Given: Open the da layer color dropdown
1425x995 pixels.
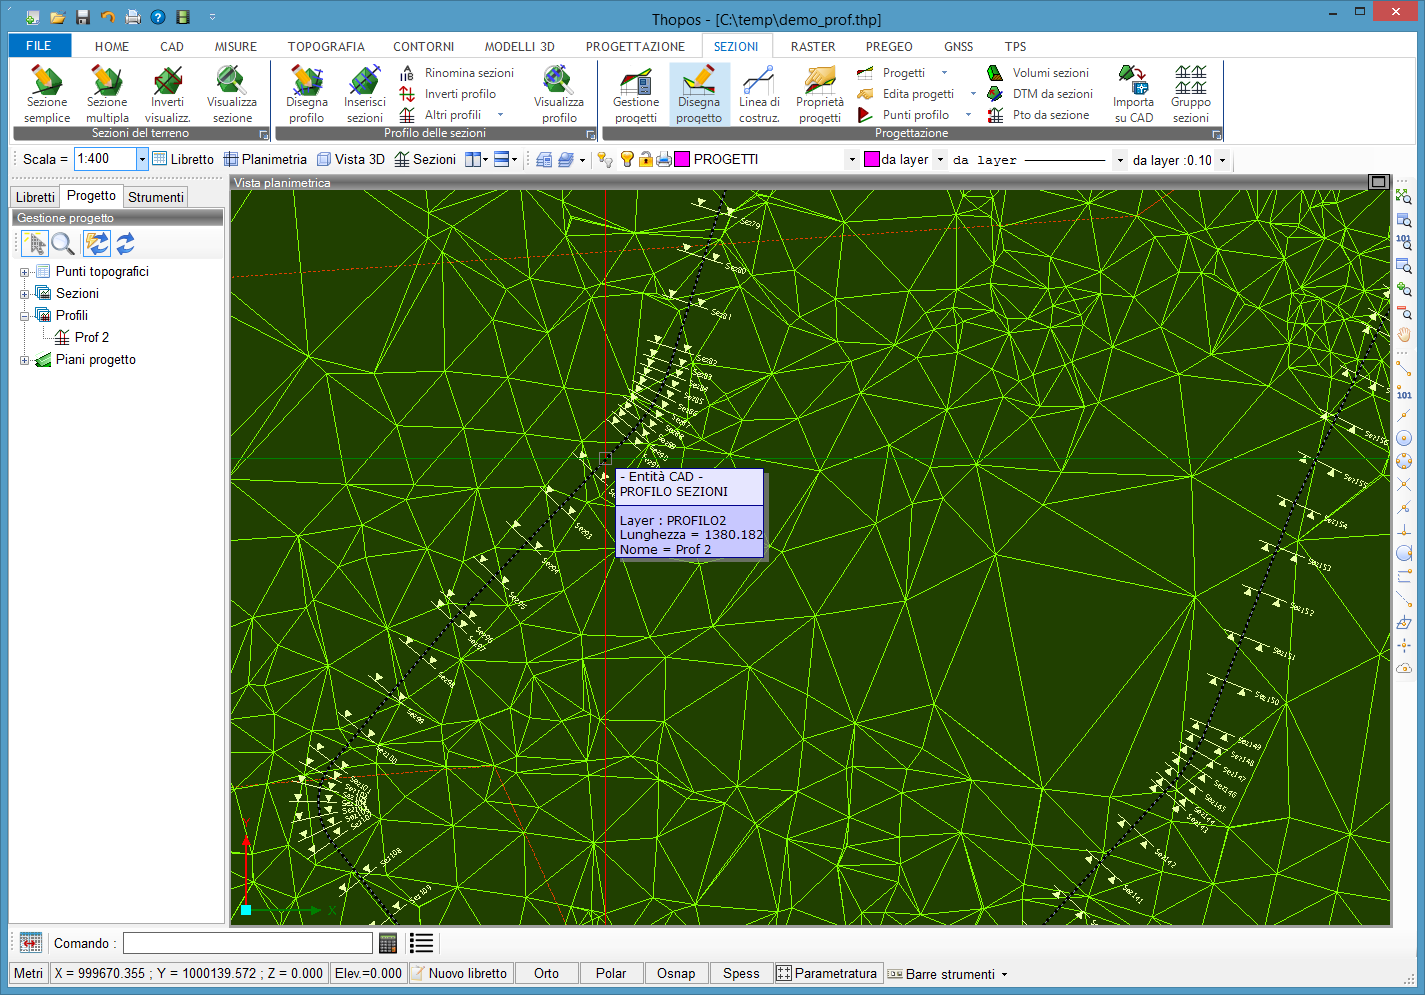Looking at the screenshot, I should [940, 160].
